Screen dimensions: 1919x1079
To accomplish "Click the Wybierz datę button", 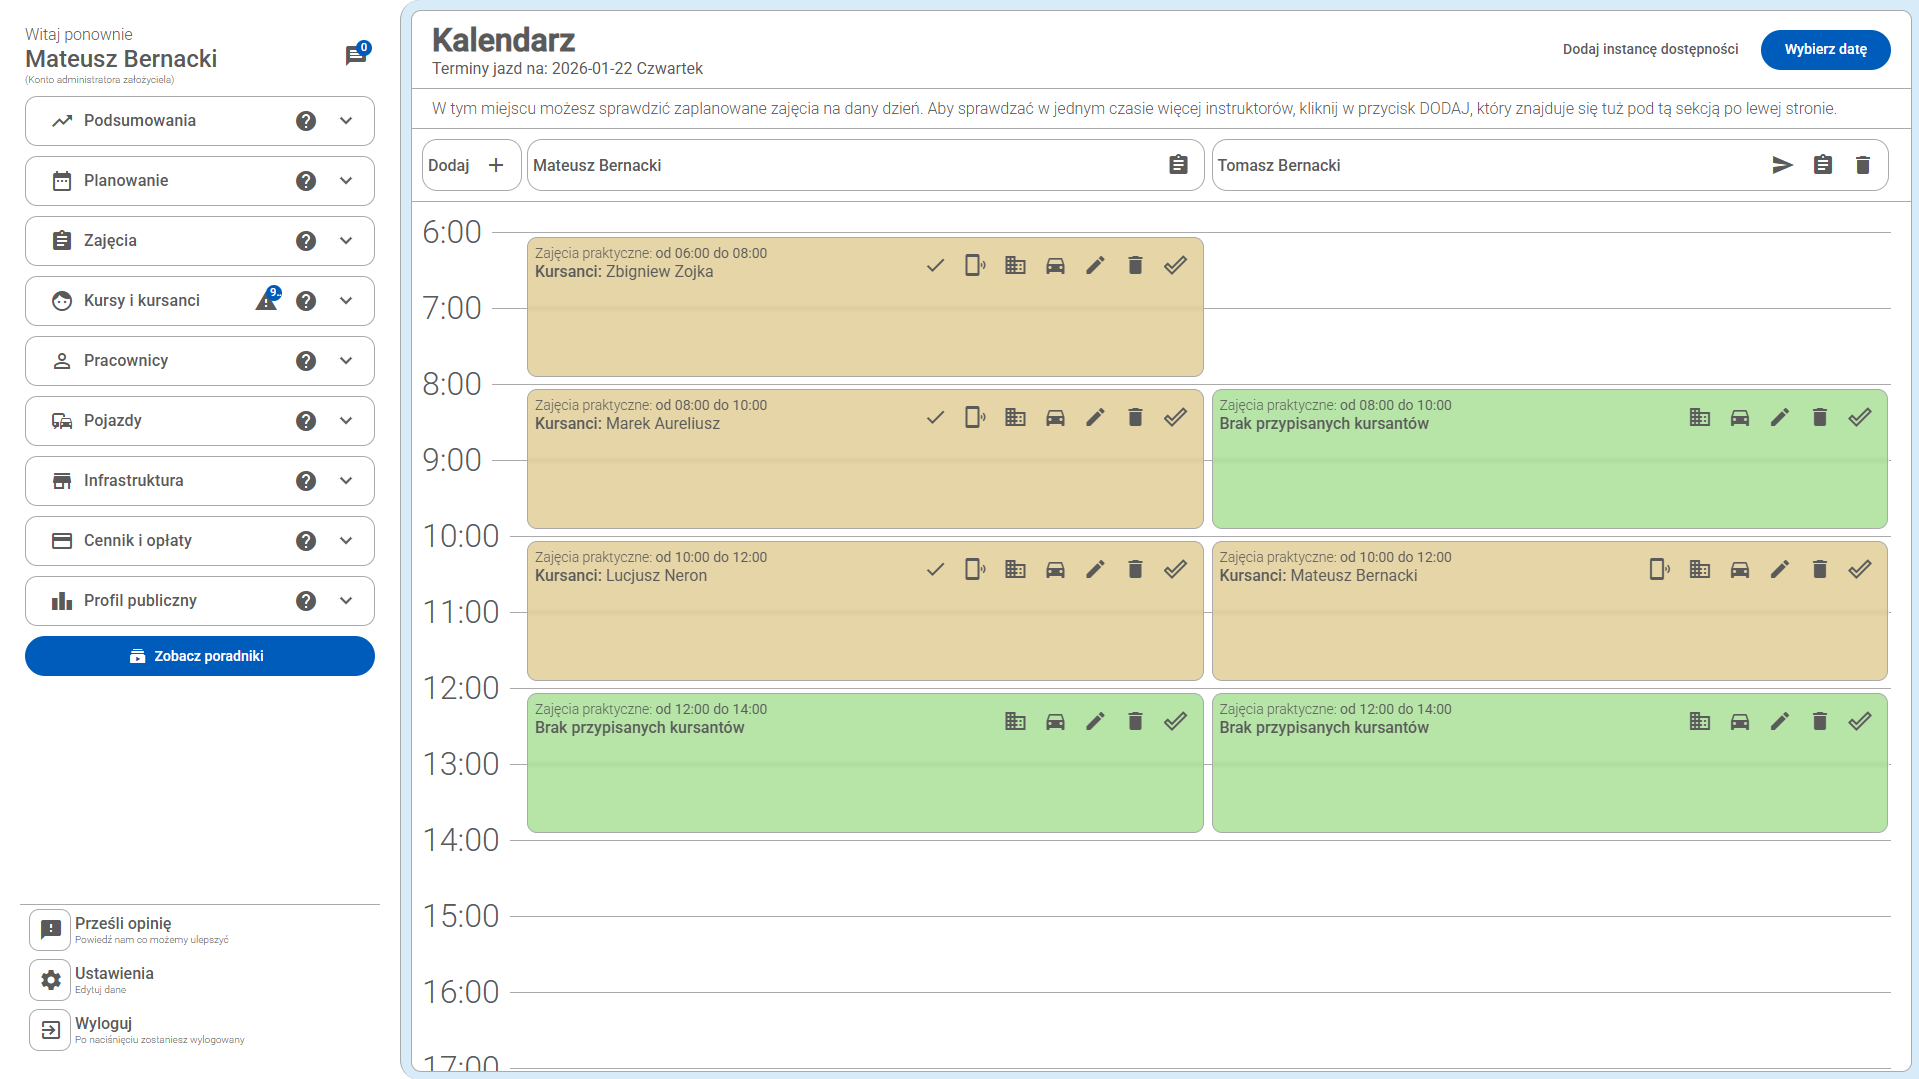I will (x=1825, y=49).
